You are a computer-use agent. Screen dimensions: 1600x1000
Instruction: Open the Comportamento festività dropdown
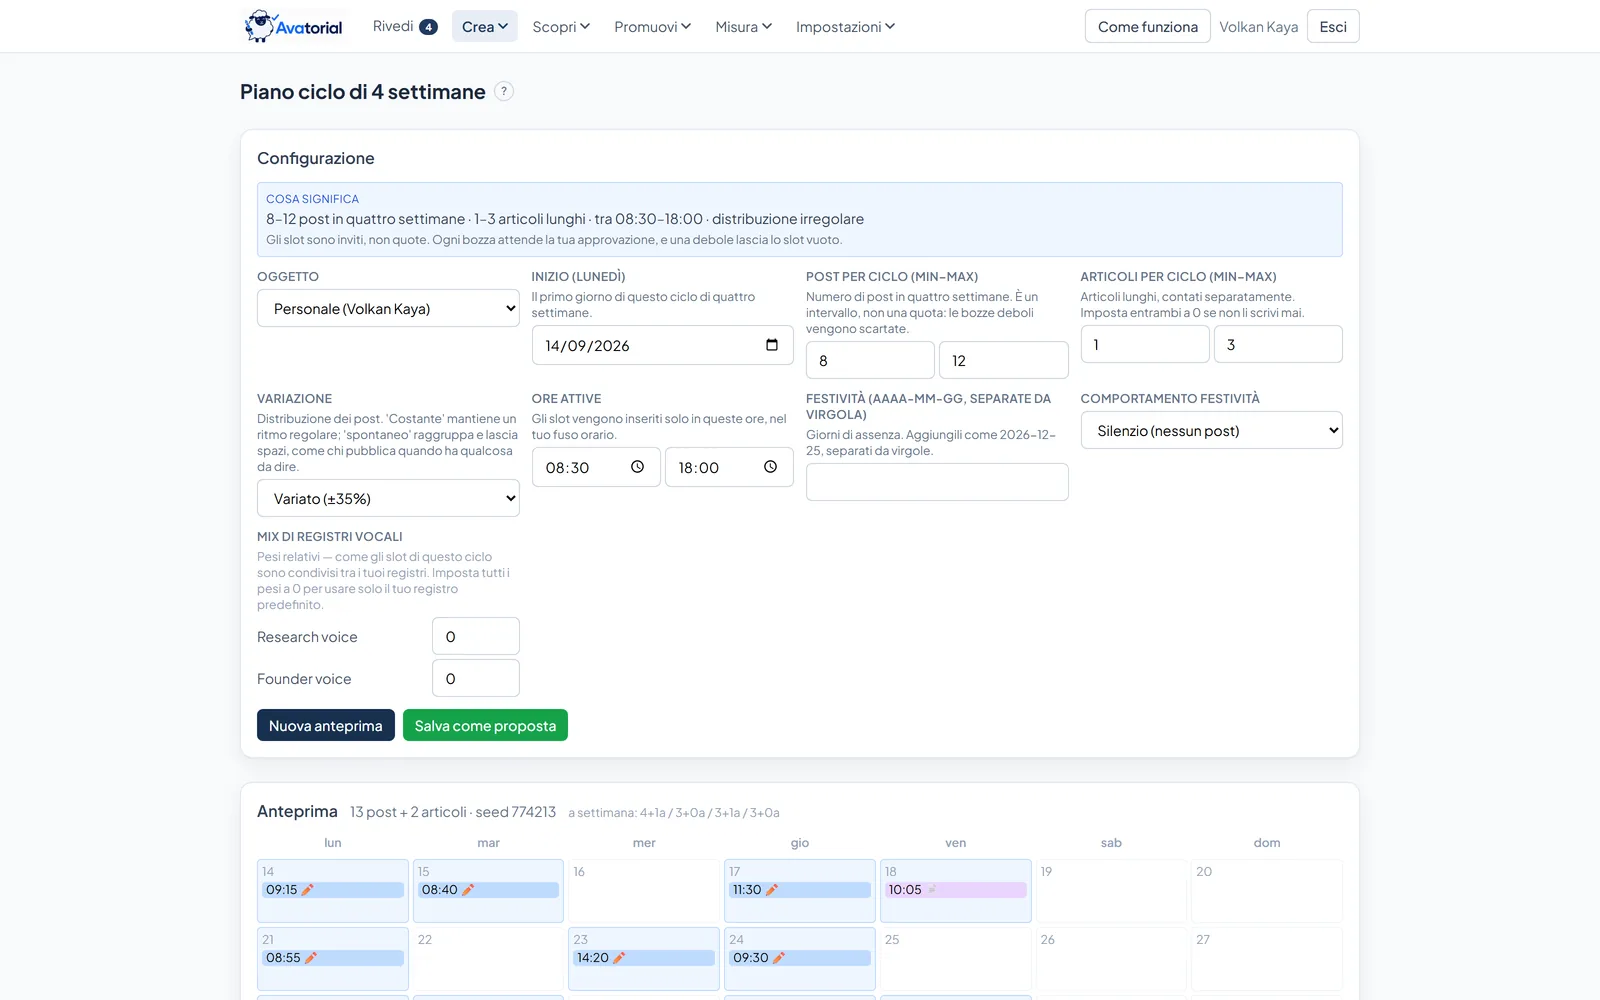[1211, 430]
